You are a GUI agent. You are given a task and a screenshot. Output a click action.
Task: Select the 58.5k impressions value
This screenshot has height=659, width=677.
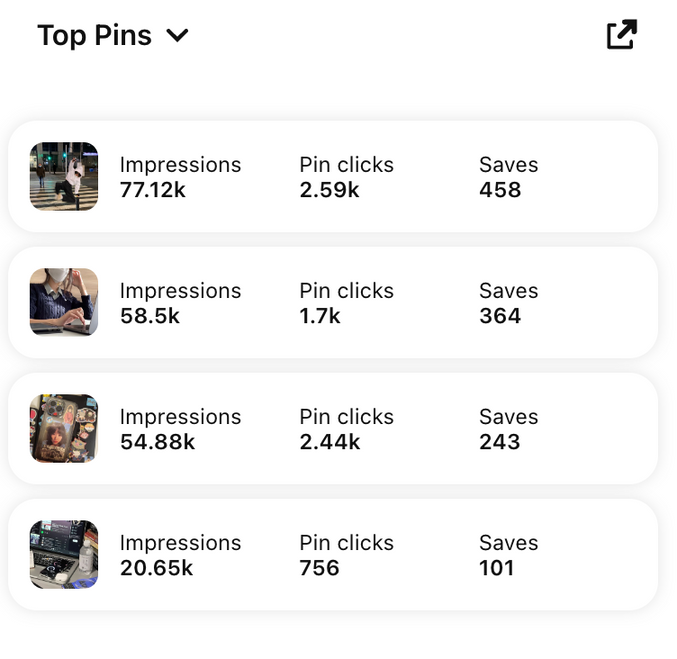[150, 316]
